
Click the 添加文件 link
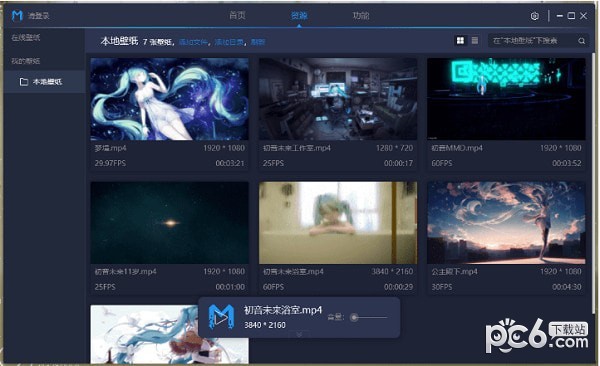193,42
